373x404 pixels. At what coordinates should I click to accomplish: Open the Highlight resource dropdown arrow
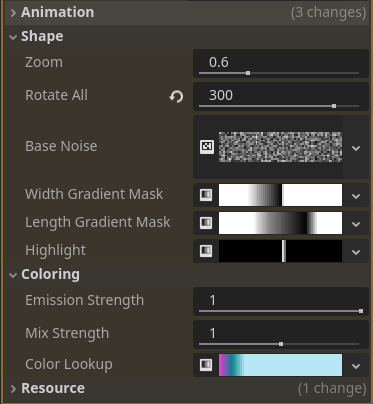tap(356, 252)
